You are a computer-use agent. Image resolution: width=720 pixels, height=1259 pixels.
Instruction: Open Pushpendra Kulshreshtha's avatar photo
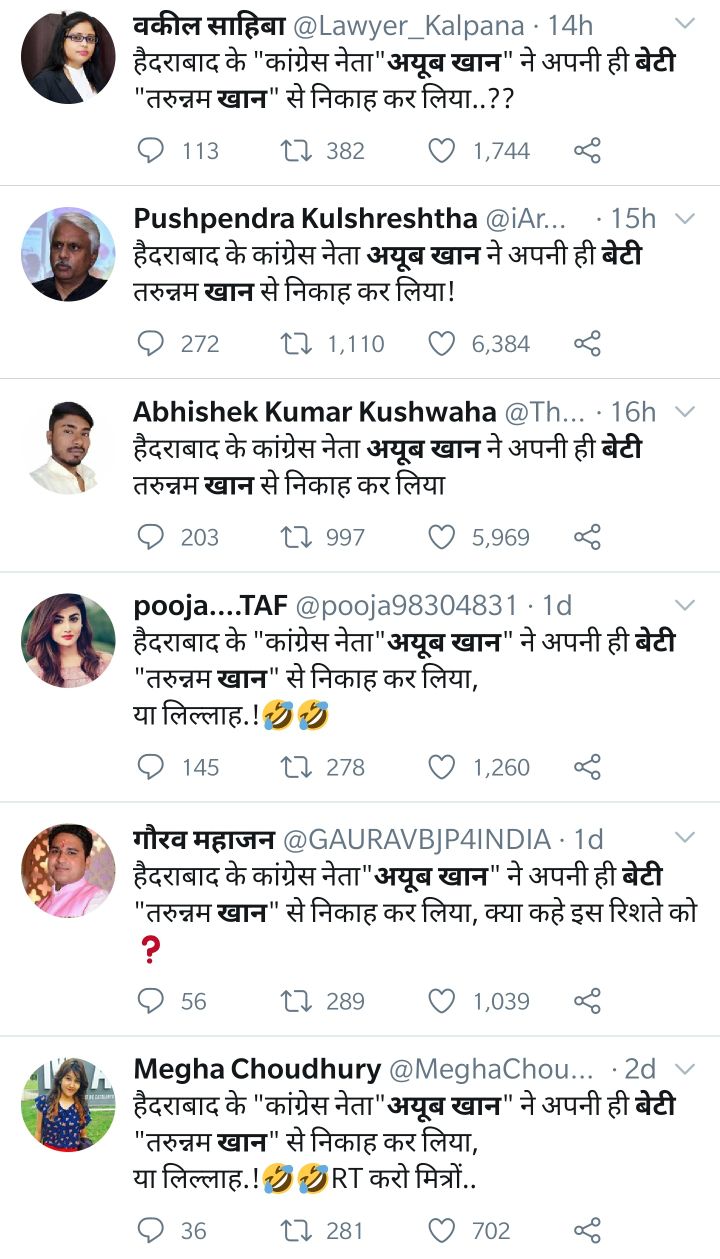tap(68, 254)
